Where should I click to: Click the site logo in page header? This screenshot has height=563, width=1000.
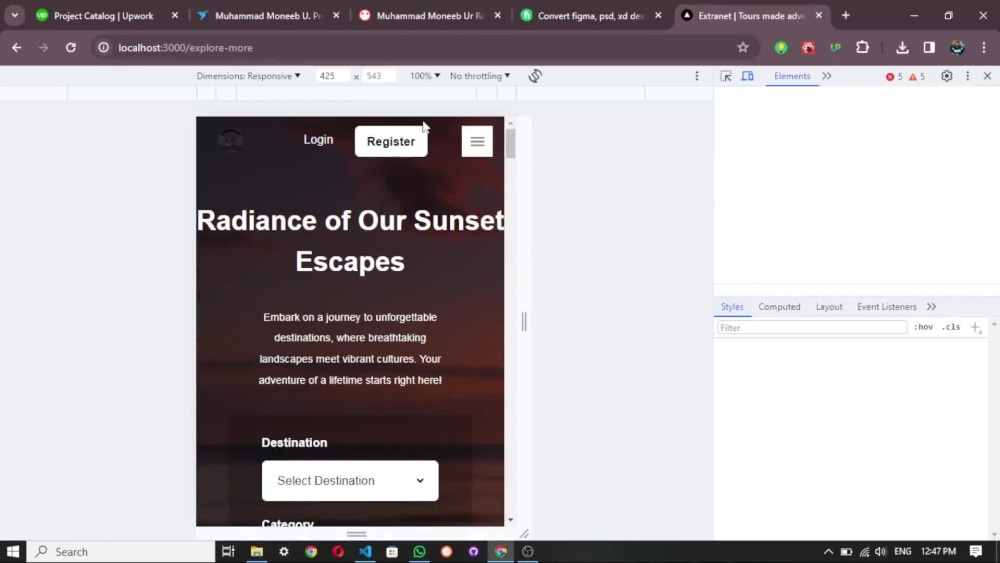(x=230, y=140)
